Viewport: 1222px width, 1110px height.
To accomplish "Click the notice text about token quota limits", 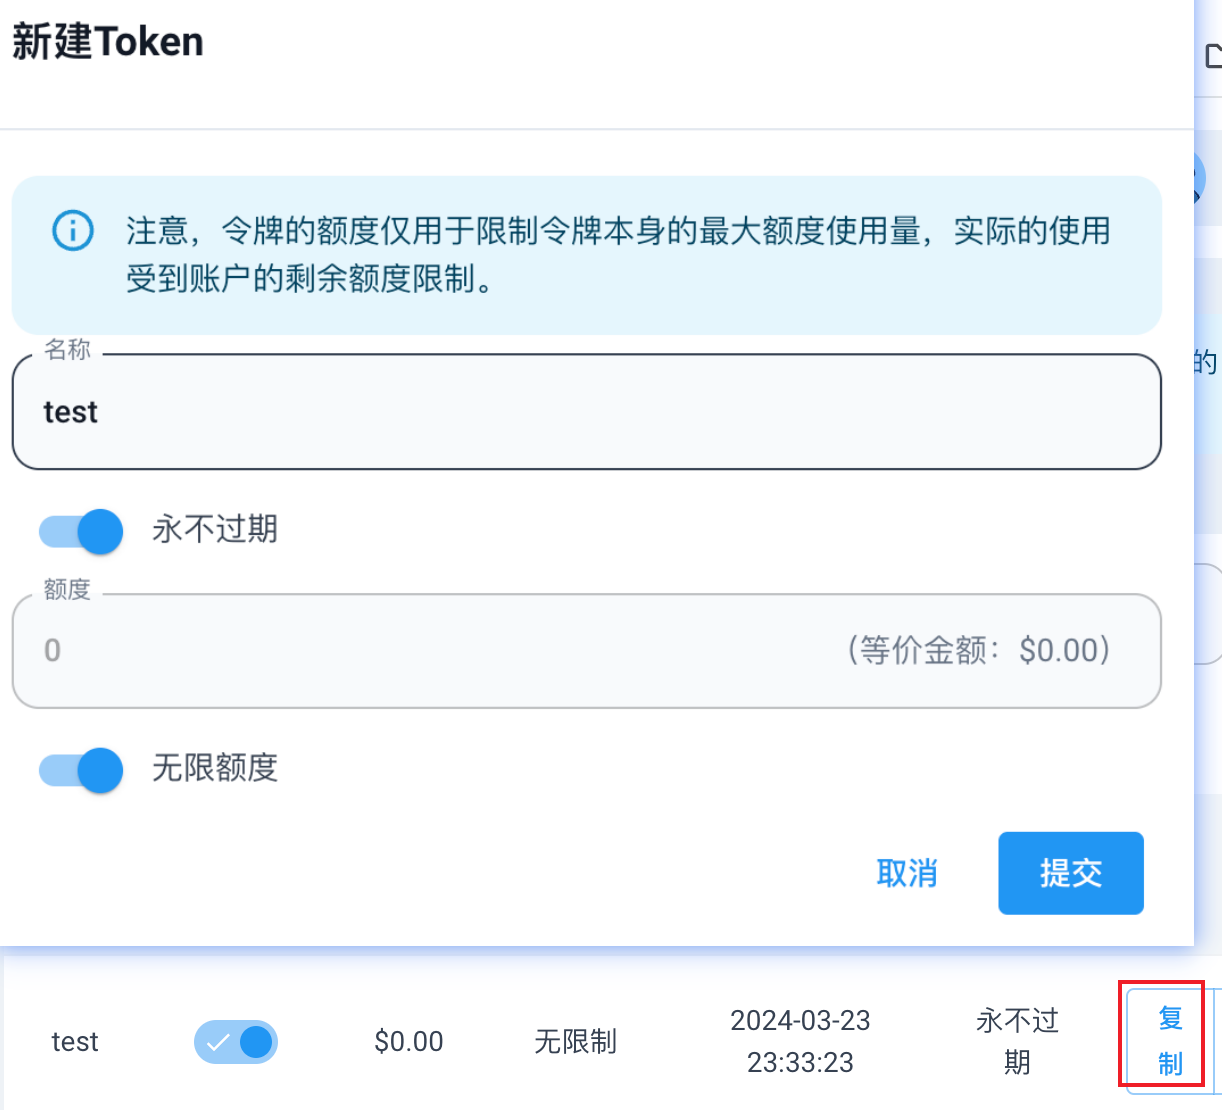I will pyautogui.click(x=620, y=255).
